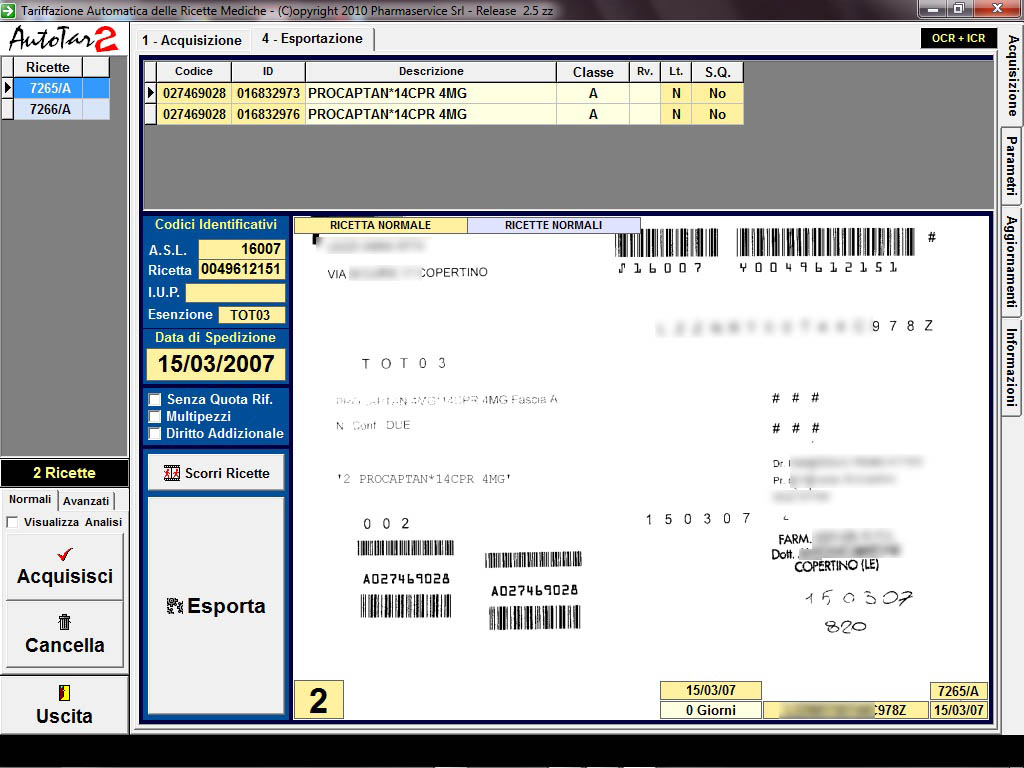Click the Esporta button

[216, 606]
